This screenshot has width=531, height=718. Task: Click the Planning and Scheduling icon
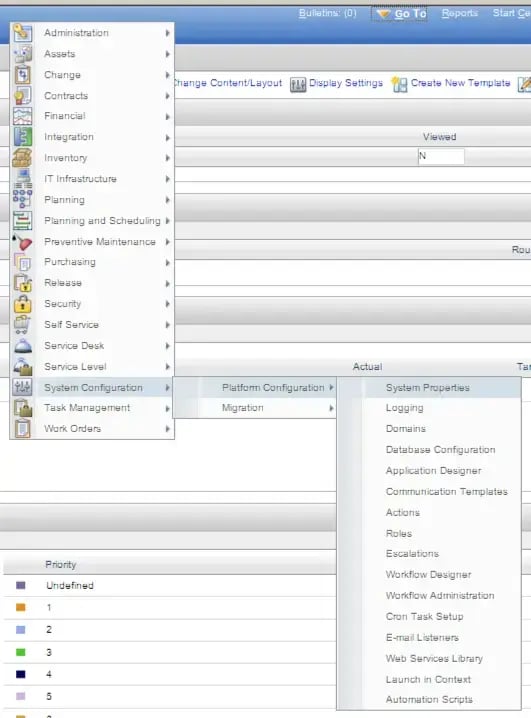(22, 221)
